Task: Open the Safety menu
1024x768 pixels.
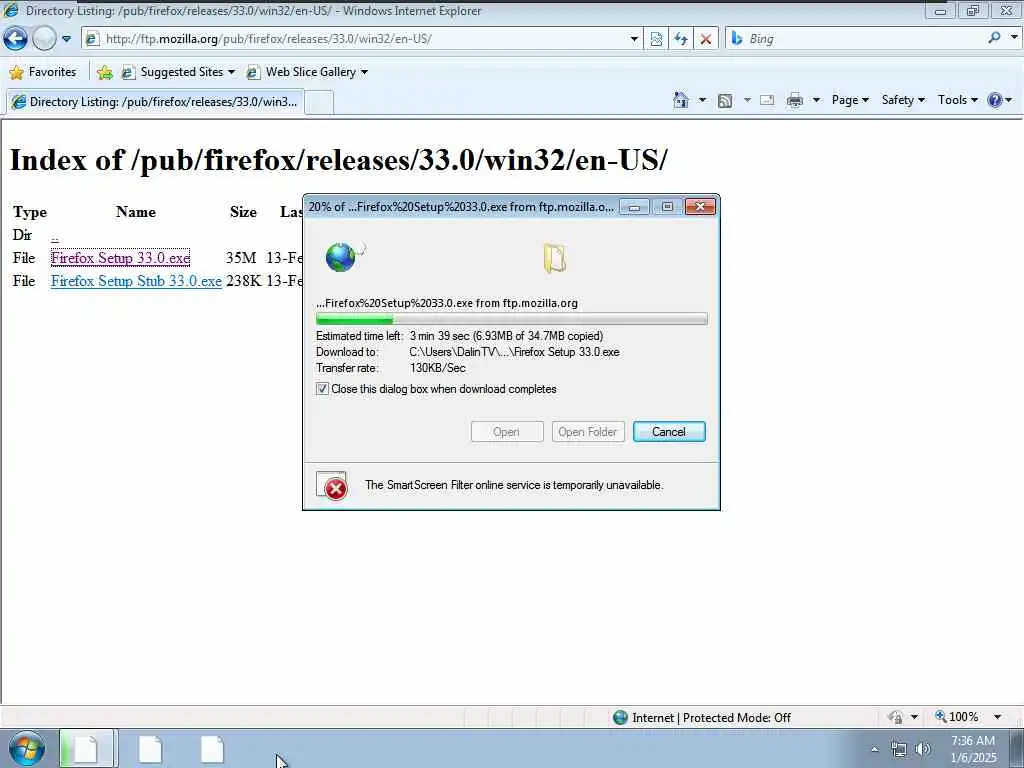Action: pos(903,100)
